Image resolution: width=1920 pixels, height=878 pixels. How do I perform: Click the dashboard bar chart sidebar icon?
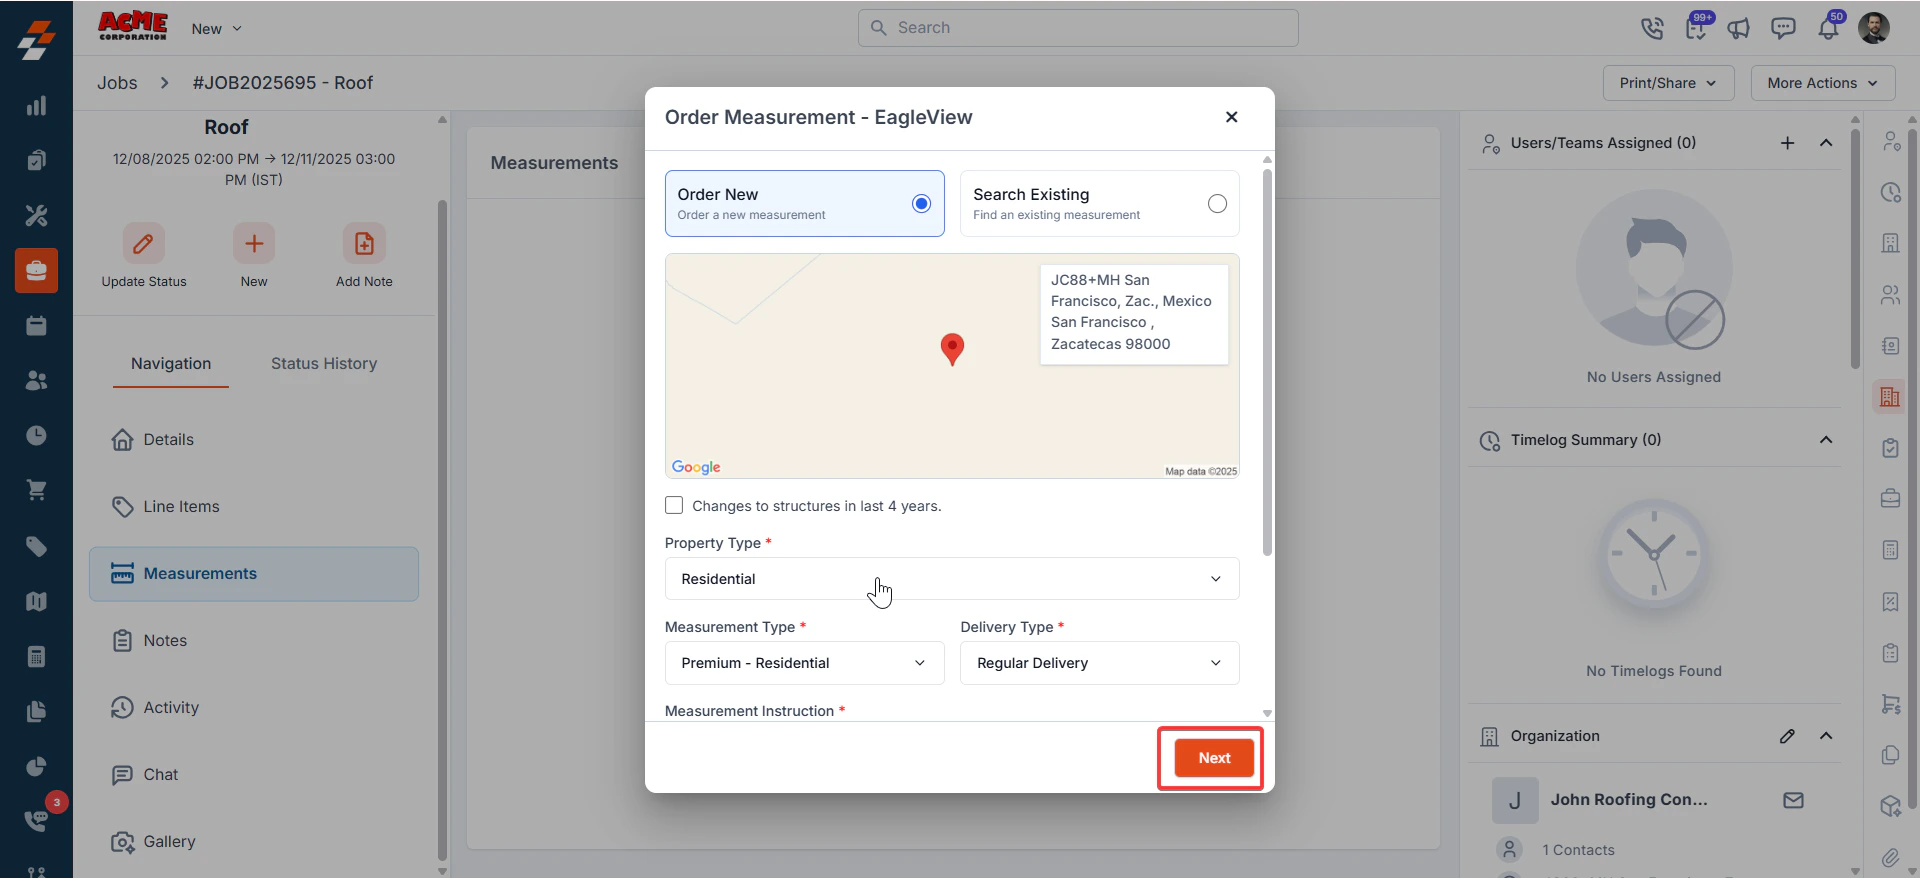[x=36, y=106]
